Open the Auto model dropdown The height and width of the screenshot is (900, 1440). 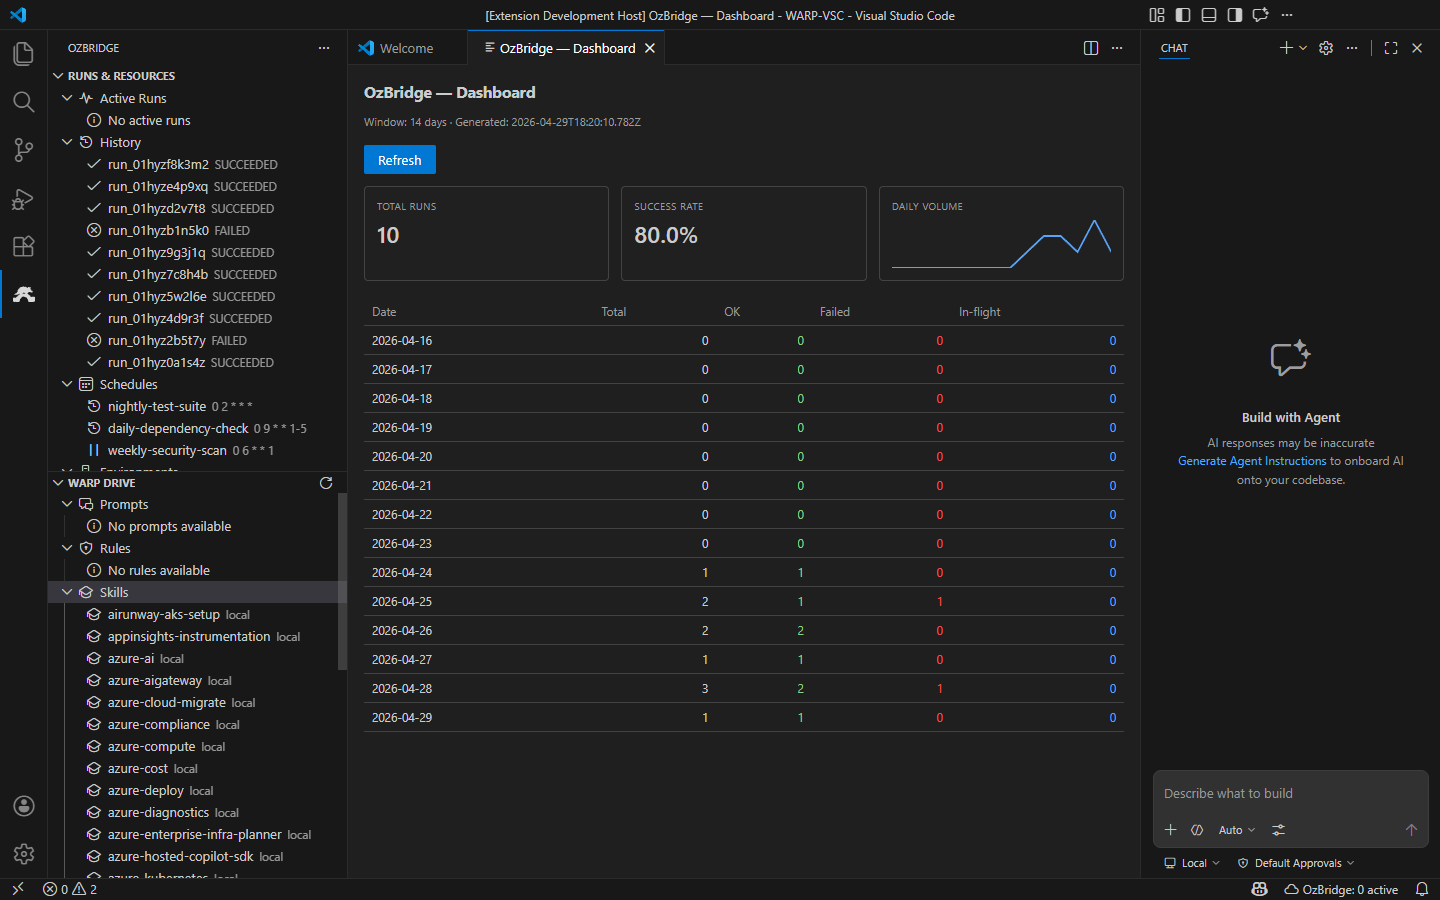click(x=1237, y=830)
